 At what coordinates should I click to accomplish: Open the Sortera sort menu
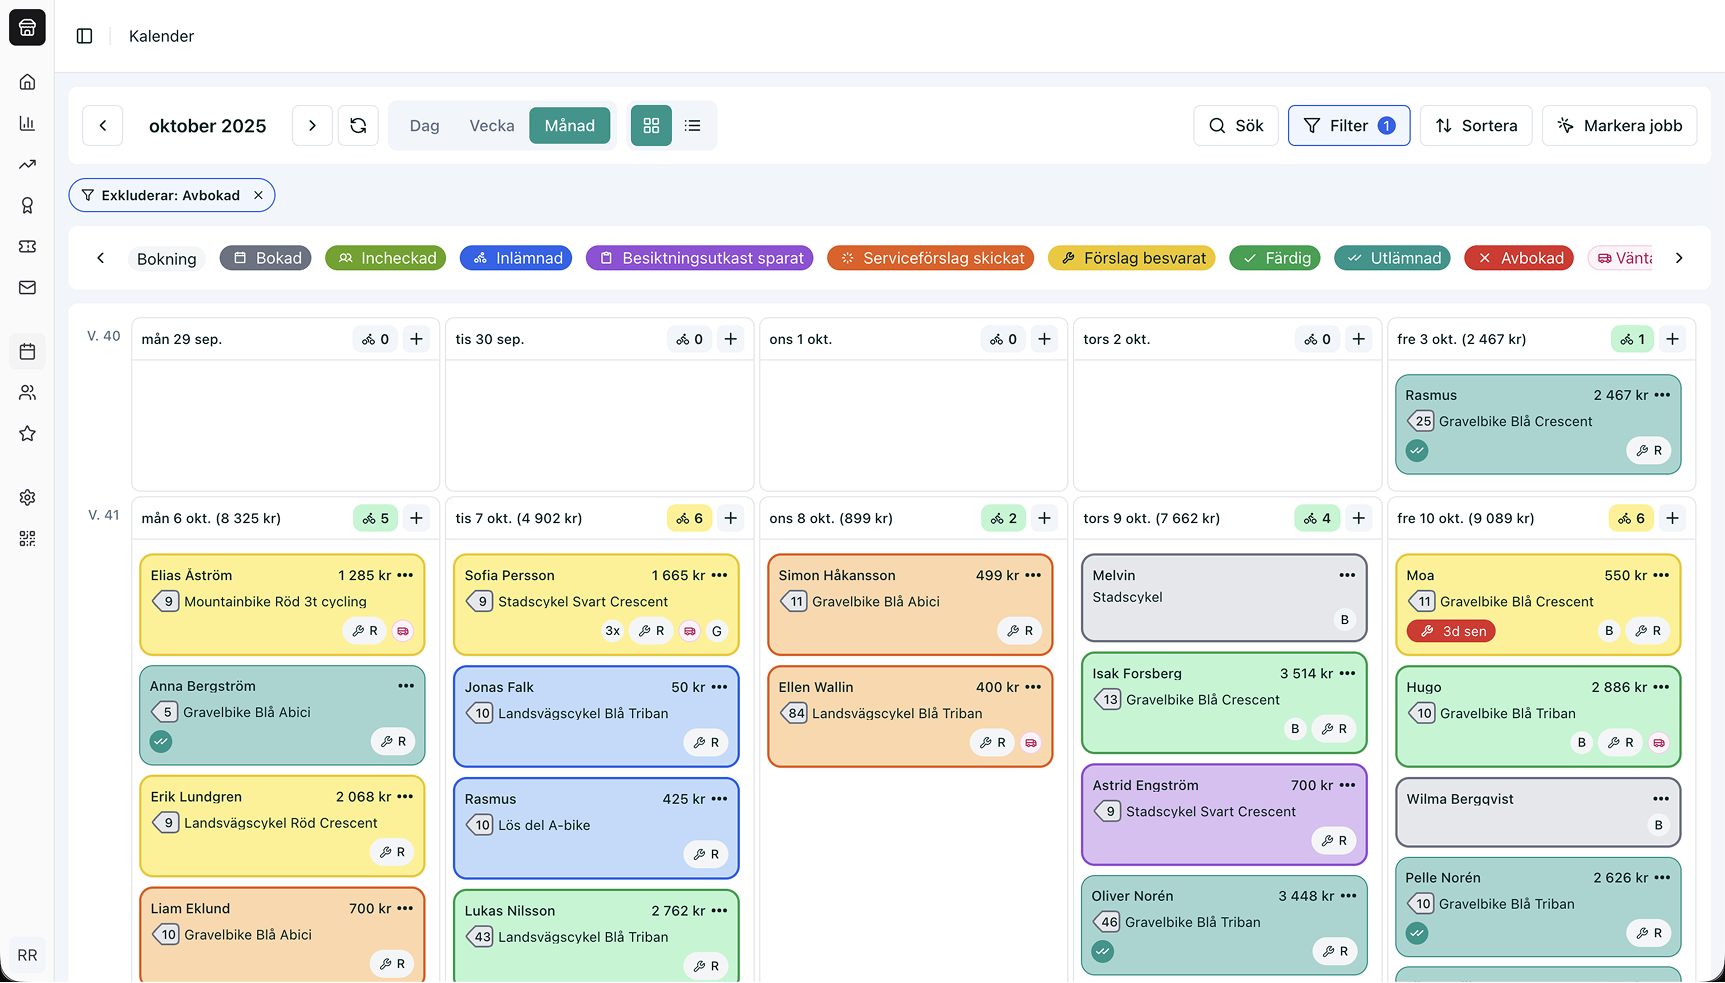[1475, 126]
